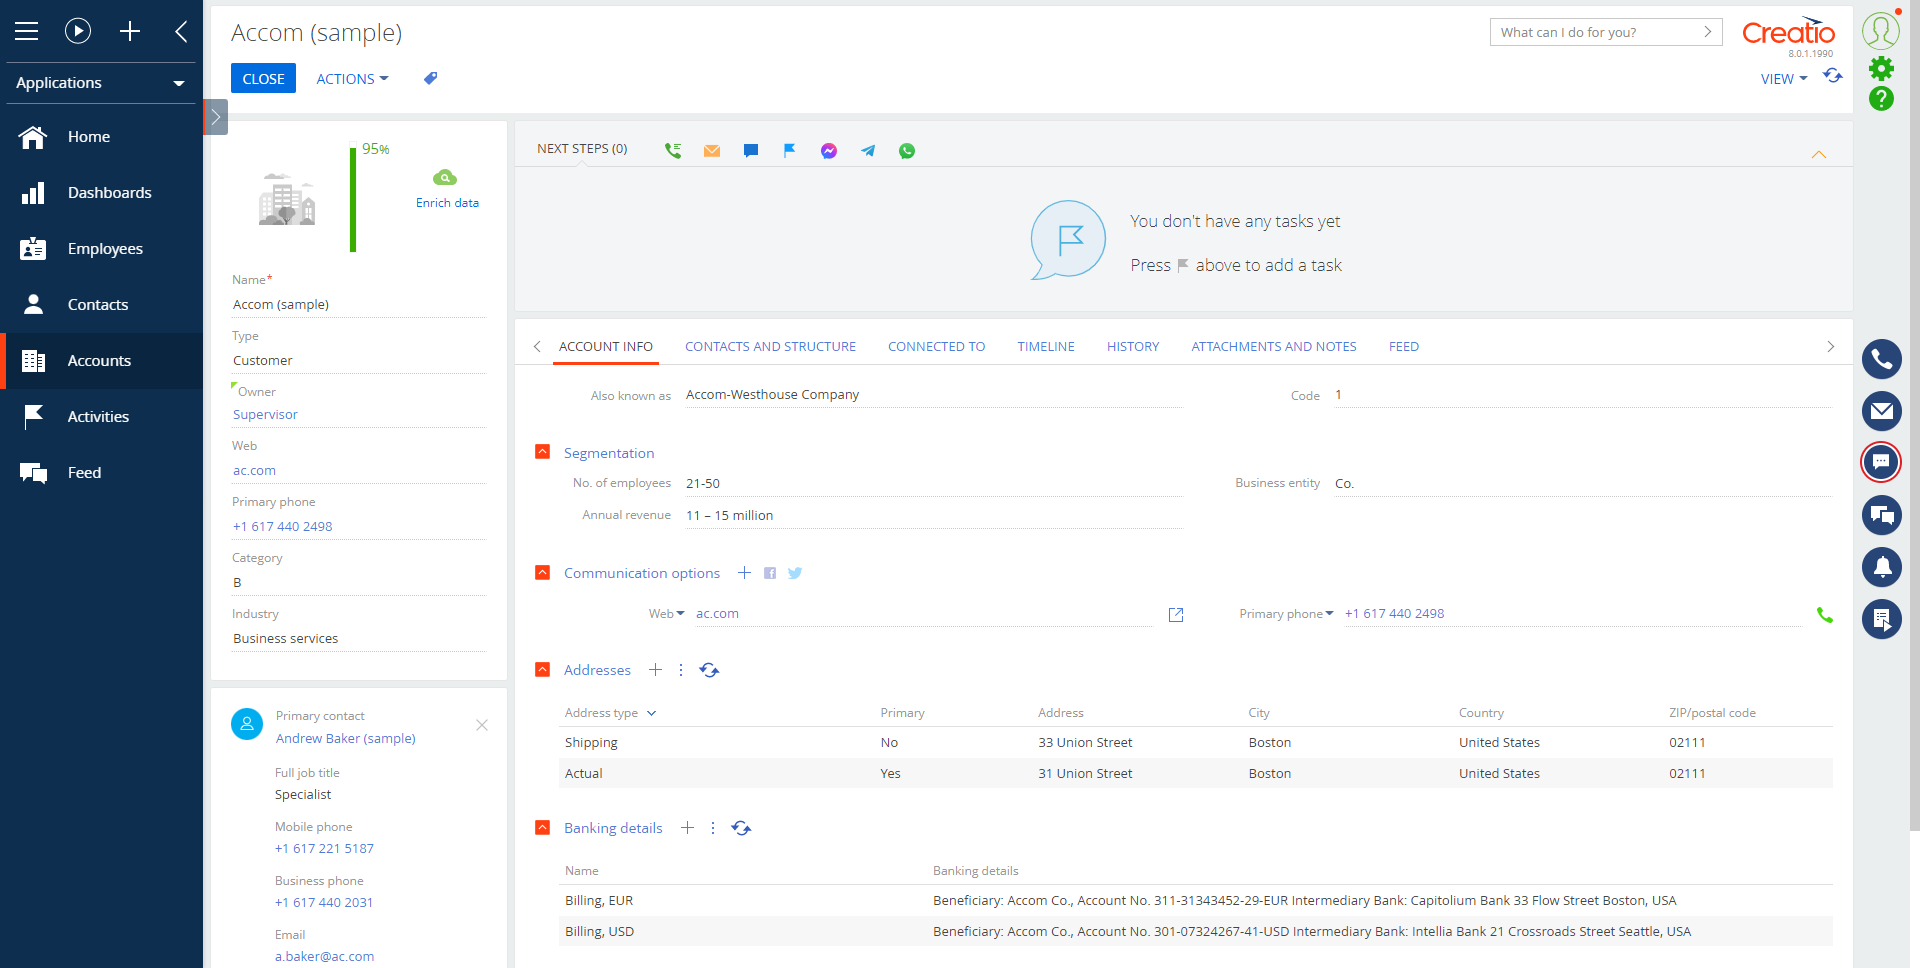
Task: Open the account's Facebook communication option
Action: pos(770,573)
